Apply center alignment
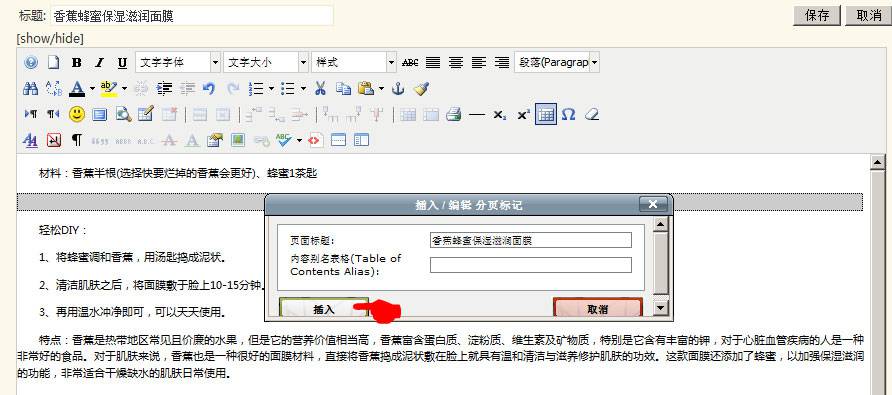892x395 pixels. (x=456, y=63)
